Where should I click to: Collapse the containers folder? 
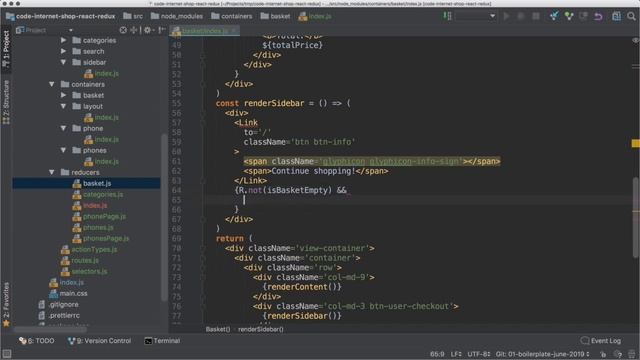pyautogui.click(x=51, y=84)
